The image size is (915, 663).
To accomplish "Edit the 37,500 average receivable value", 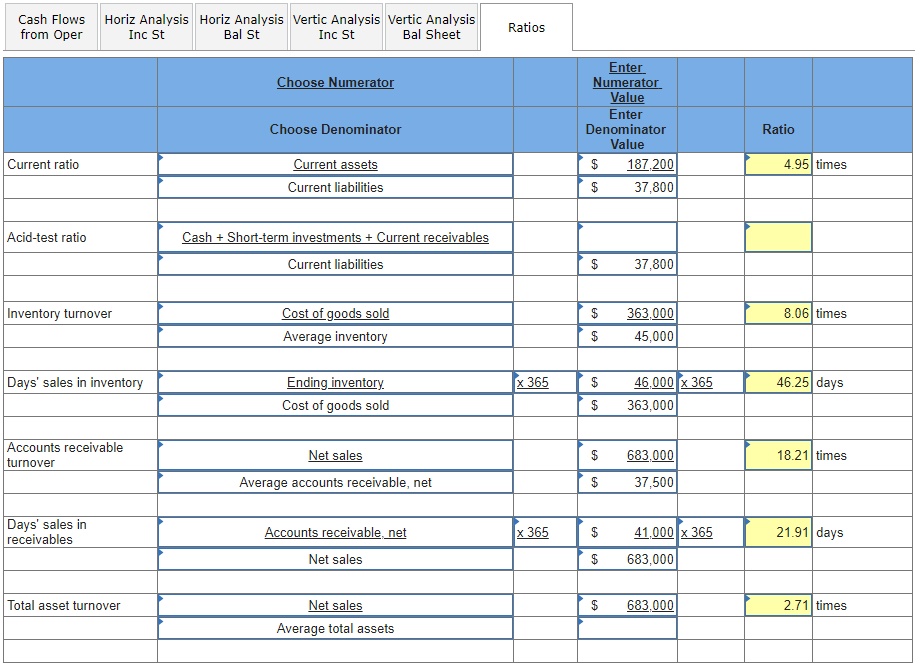I will click(627, 482).
